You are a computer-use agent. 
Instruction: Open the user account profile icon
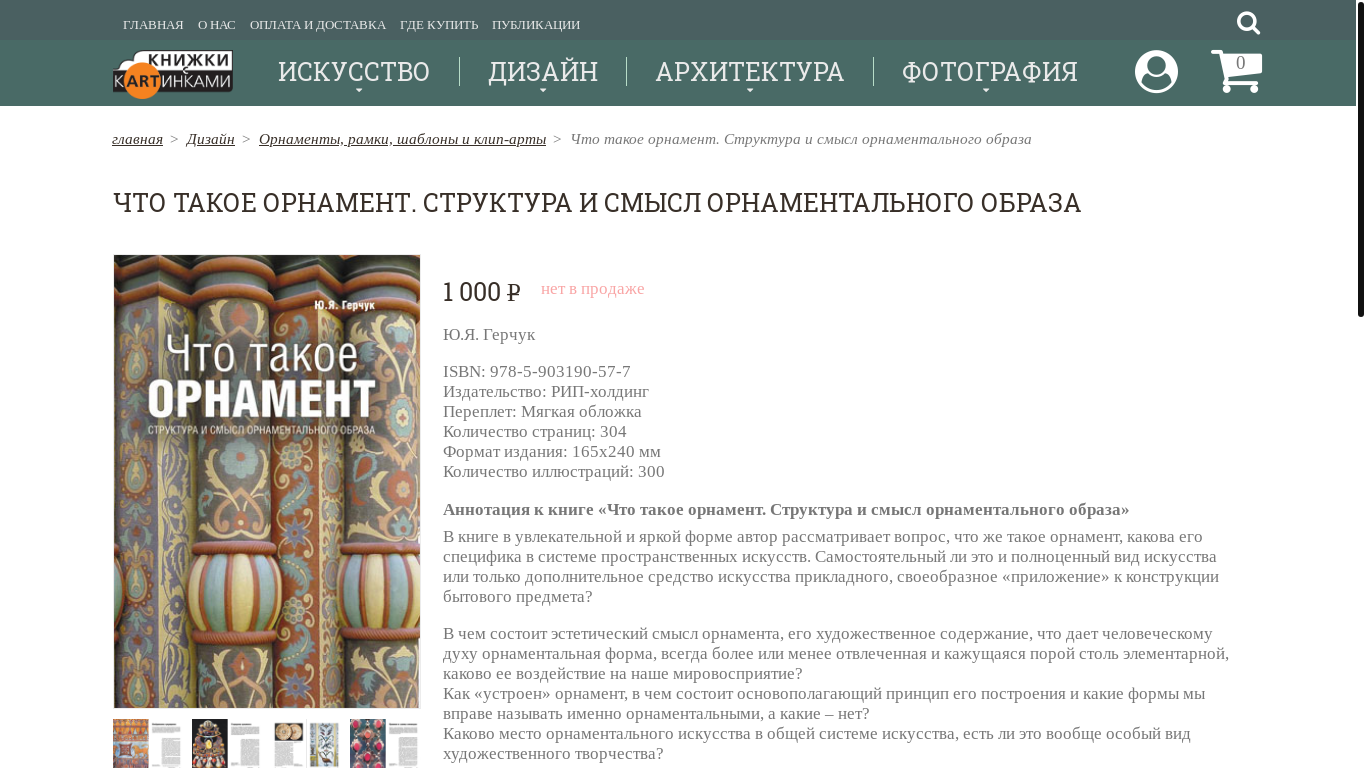point(1156,72)
